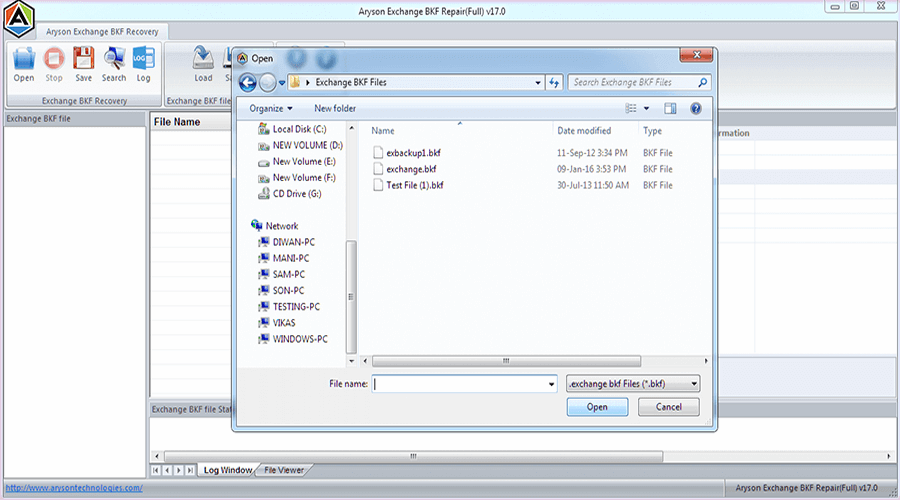Change the view with the view icon
Viewport: 900px width, 500px height.
pos(631,108)
